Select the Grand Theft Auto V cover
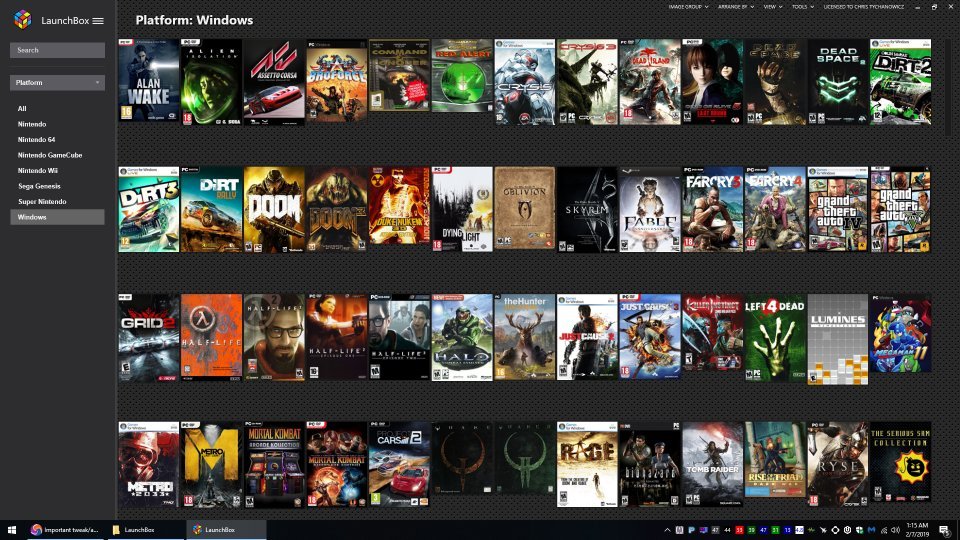The image size is (960, 540). (x=900, y=209)
